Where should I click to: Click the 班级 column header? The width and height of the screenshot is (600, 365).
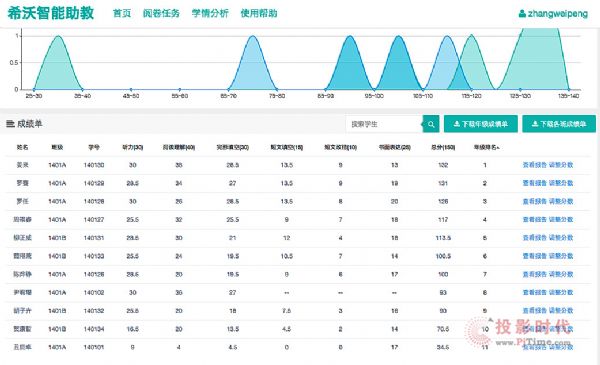point(57,147)
